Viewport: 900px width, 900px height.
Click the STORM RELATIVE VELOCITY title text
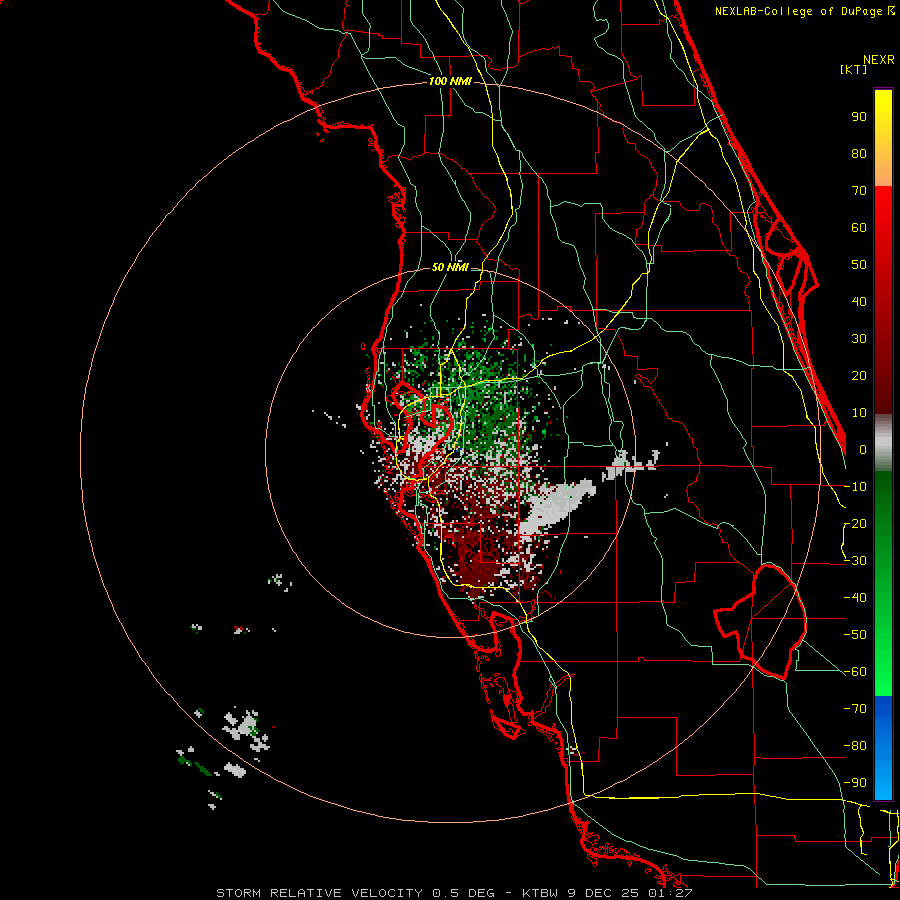pyautogui.click(x=321, y=893)
